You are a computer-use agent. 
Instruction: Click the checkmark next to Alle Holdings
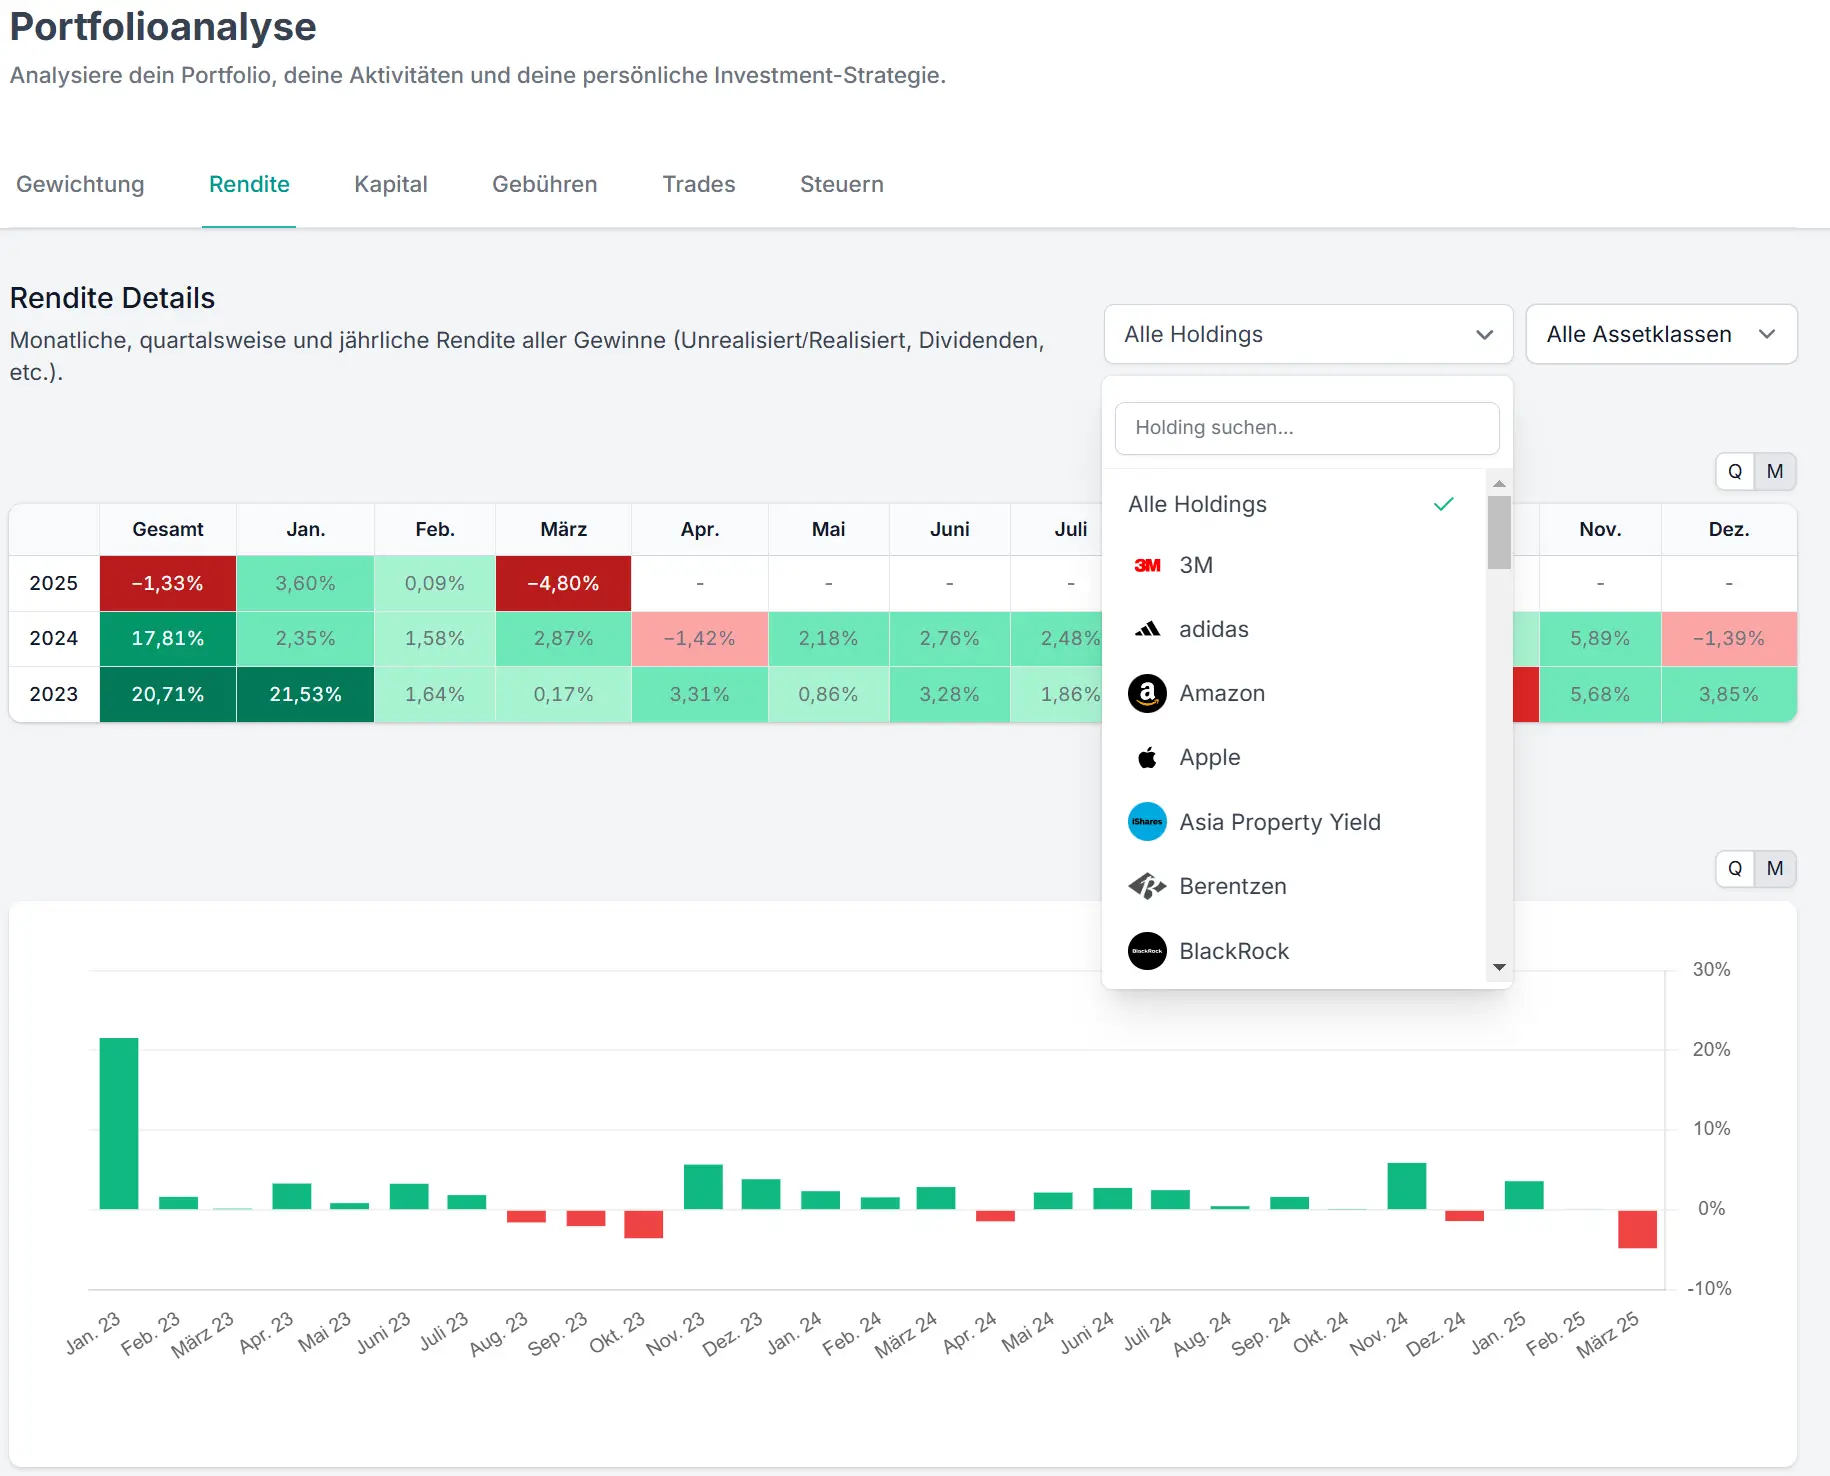(1443, 504)
